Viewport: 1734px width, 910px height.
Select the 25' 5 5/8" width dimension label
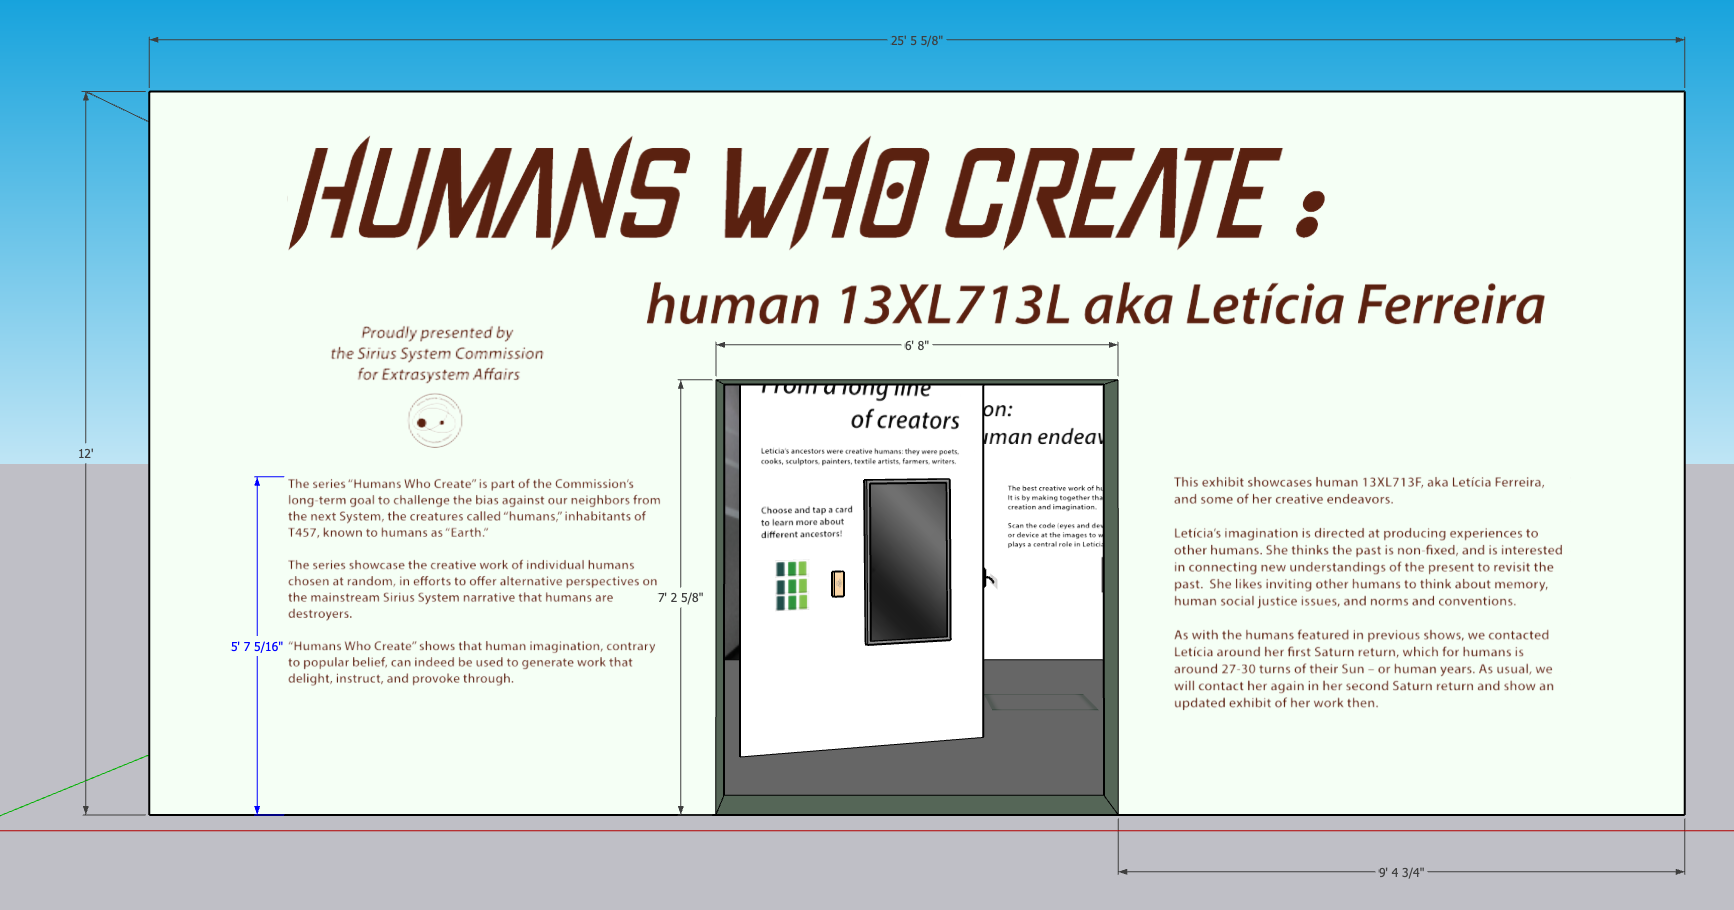click(x=916, y=41)
